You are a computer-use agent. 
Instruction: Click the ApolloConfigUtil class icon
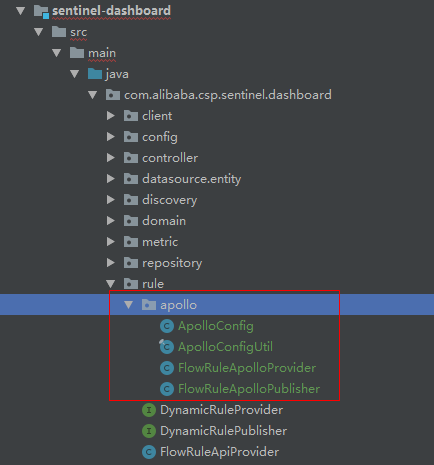click(x=167, y=347)
